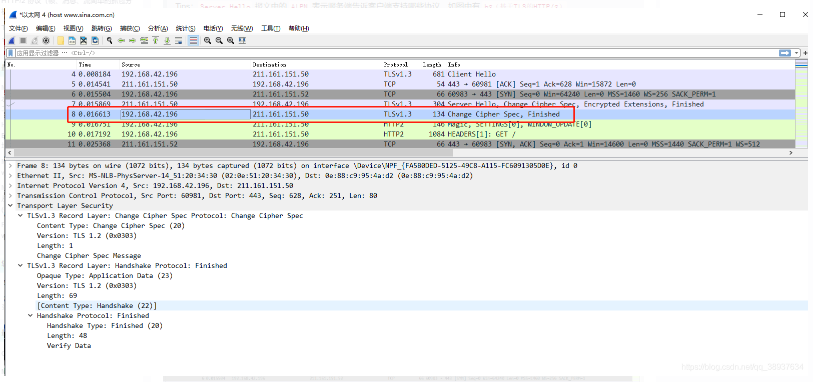Select the '[Content Type: Handshake (22)]' line
The height and width of the screenshot is (382, 813).
click(96, 306)
